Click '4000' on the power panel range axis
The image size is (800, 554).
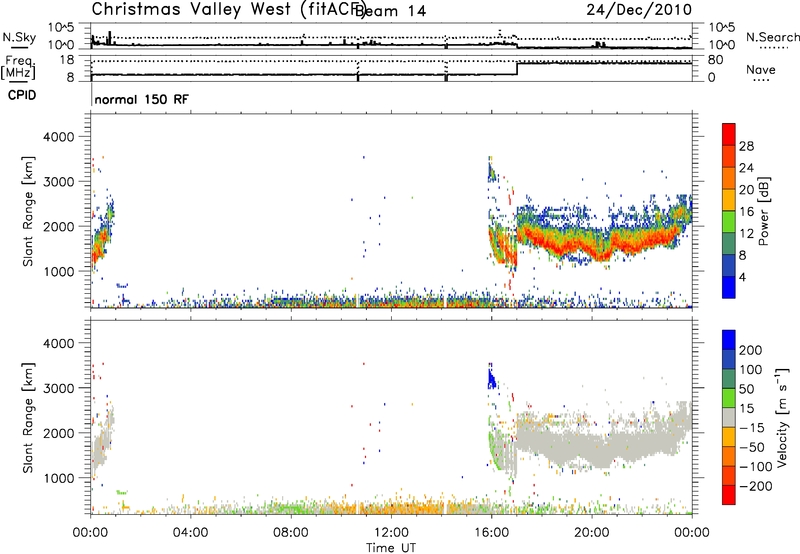58,137
